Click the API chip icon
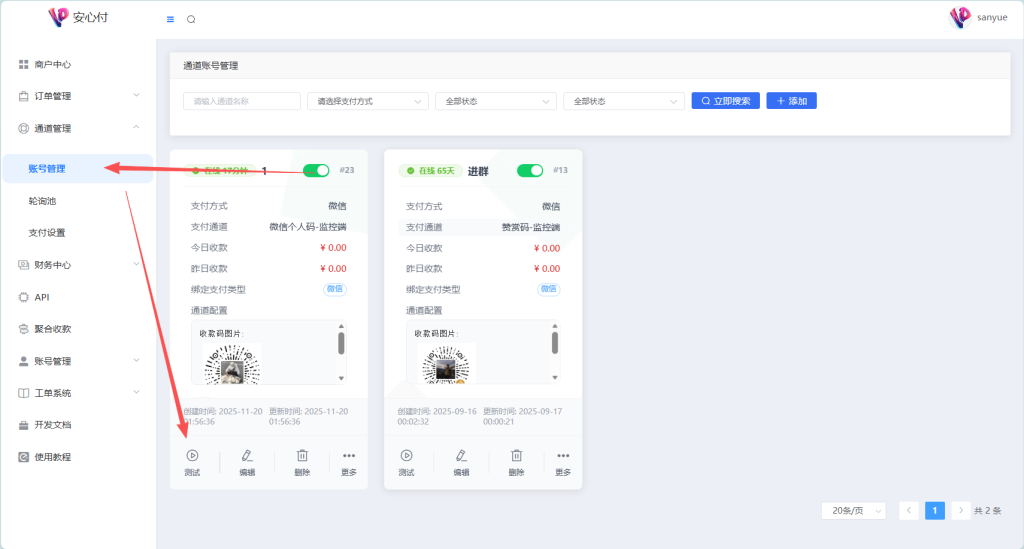 pos(24,297)
